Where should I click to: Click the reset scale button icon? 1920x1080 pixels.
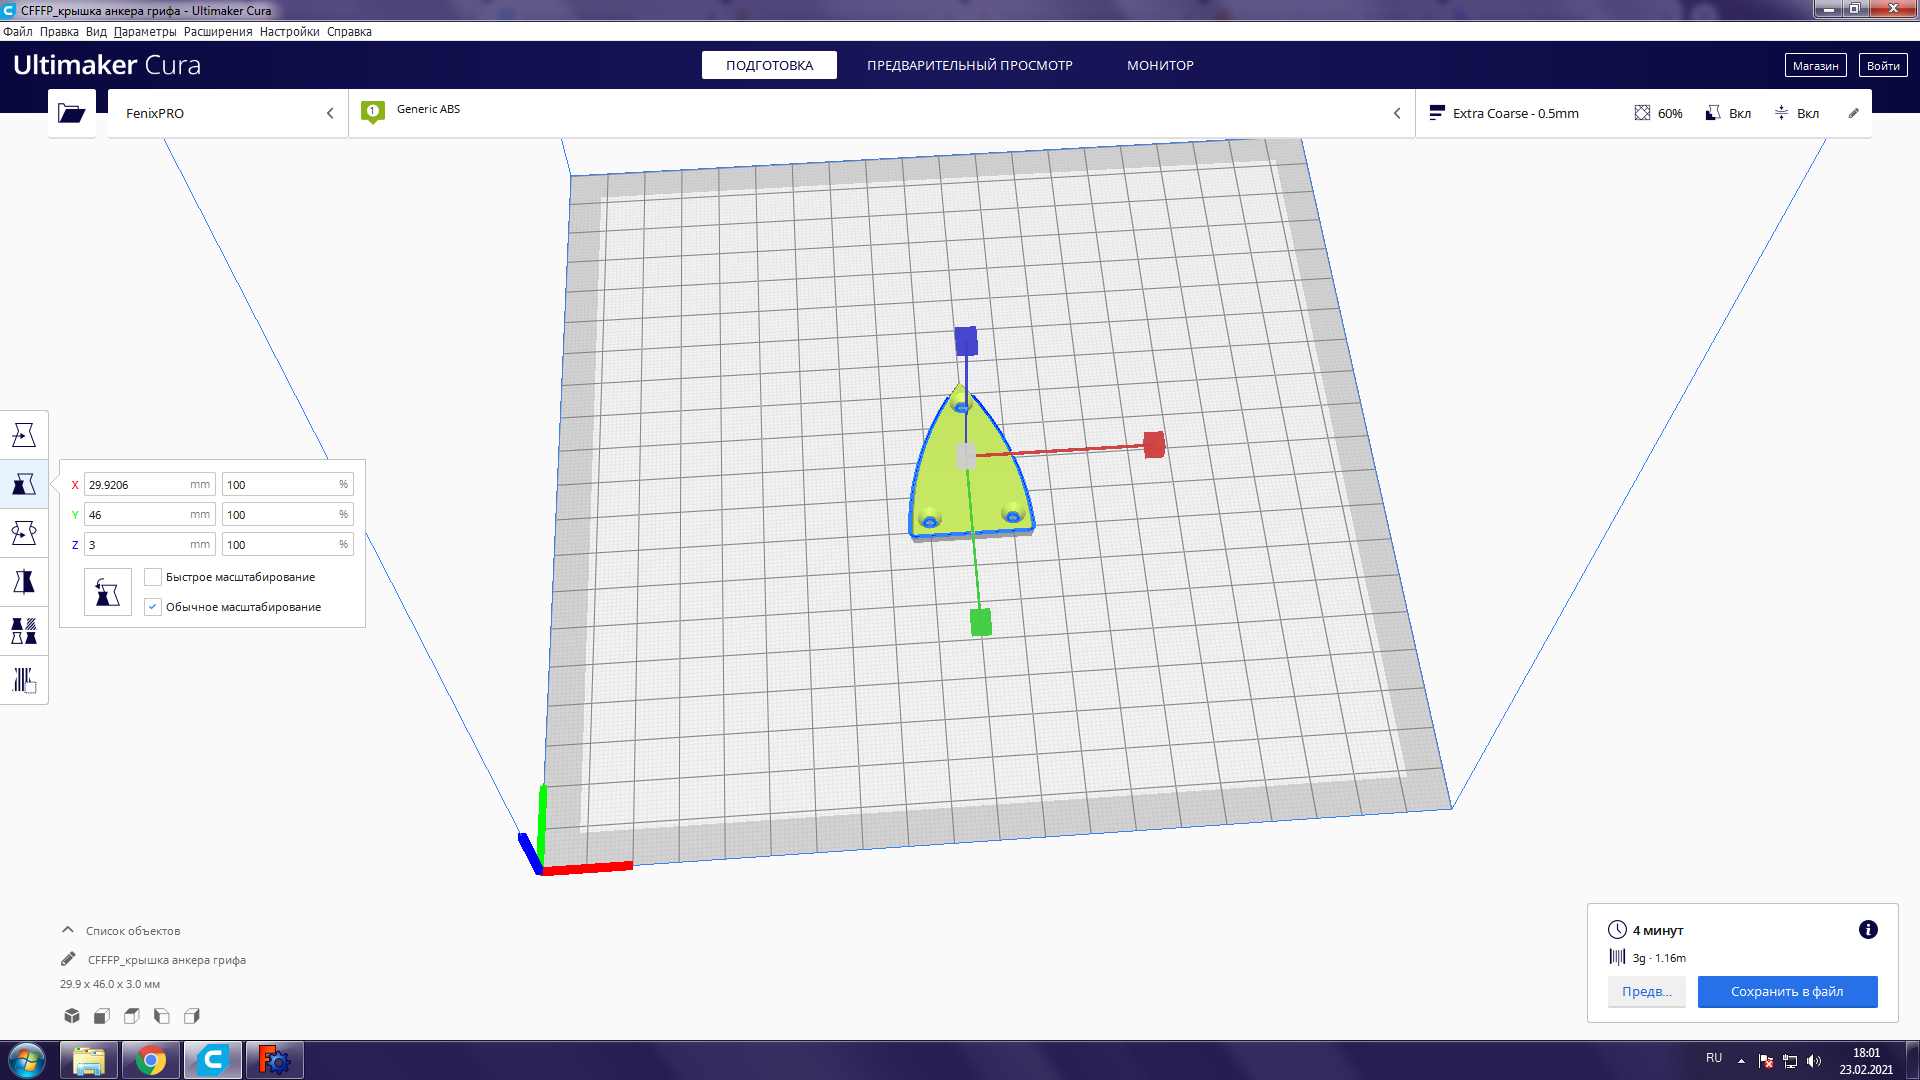coord(107,592)
